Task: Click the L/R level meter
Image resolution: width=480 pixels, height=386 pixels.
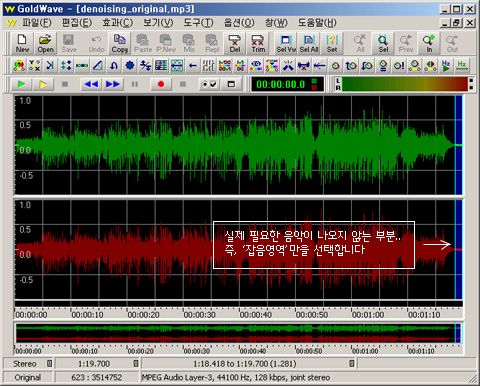Action: (x=405, y=84)
